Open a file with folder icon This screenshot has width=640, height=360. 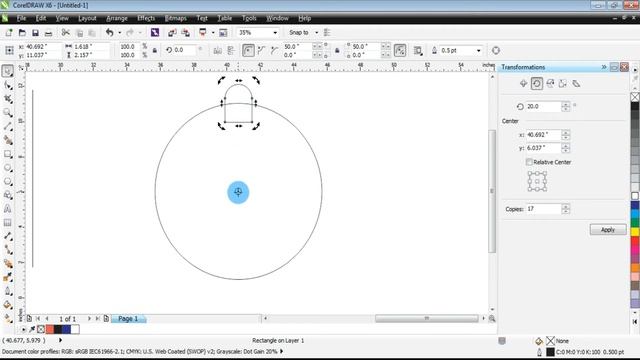pos(22,33)
